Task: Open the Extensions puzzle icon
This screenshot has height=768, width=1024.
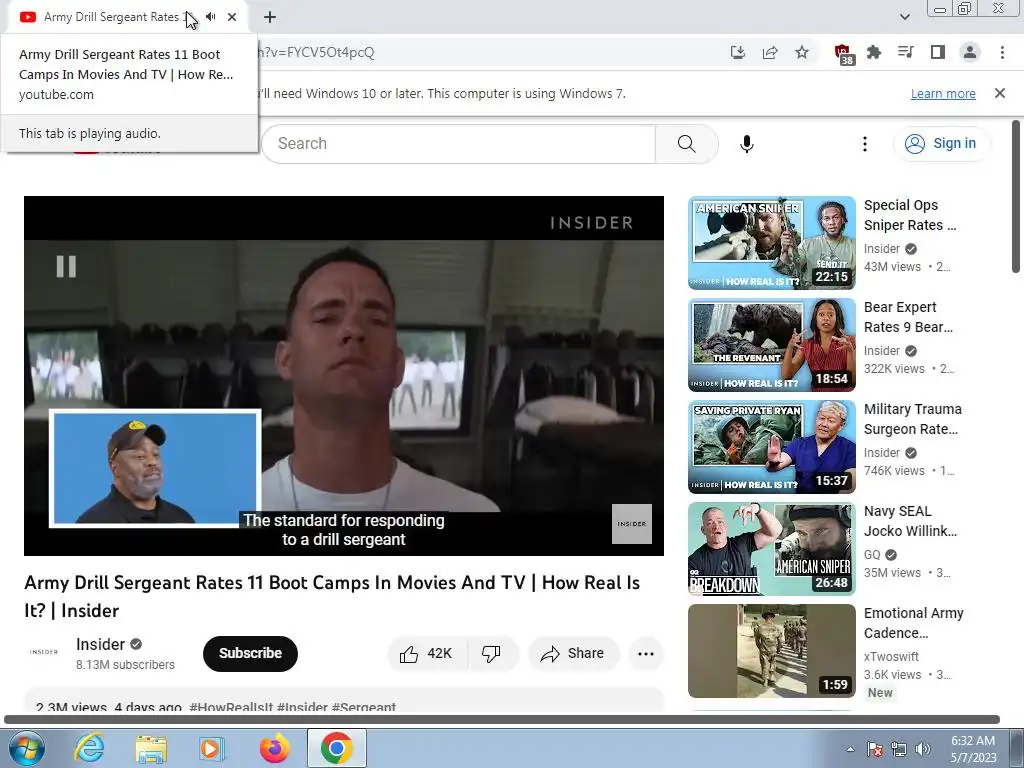Action: tap(874, 52)
